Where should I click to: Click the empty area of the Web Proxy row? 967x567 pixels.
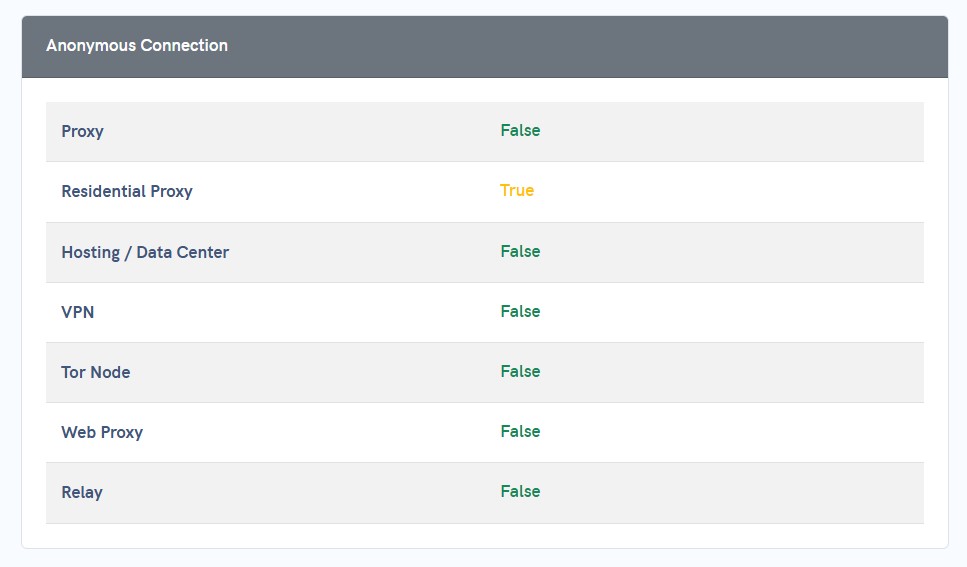tap(728, 433)
